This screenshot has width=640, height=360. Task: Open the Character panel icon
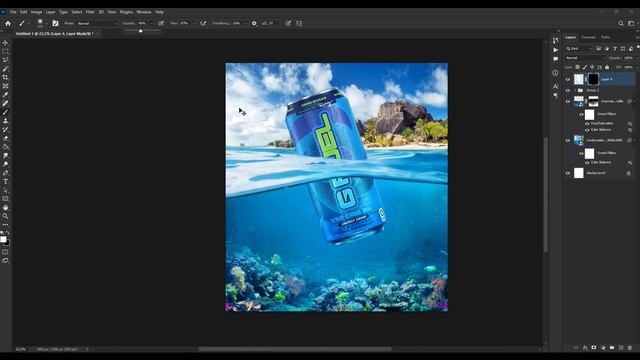click(x=555, y=86)
